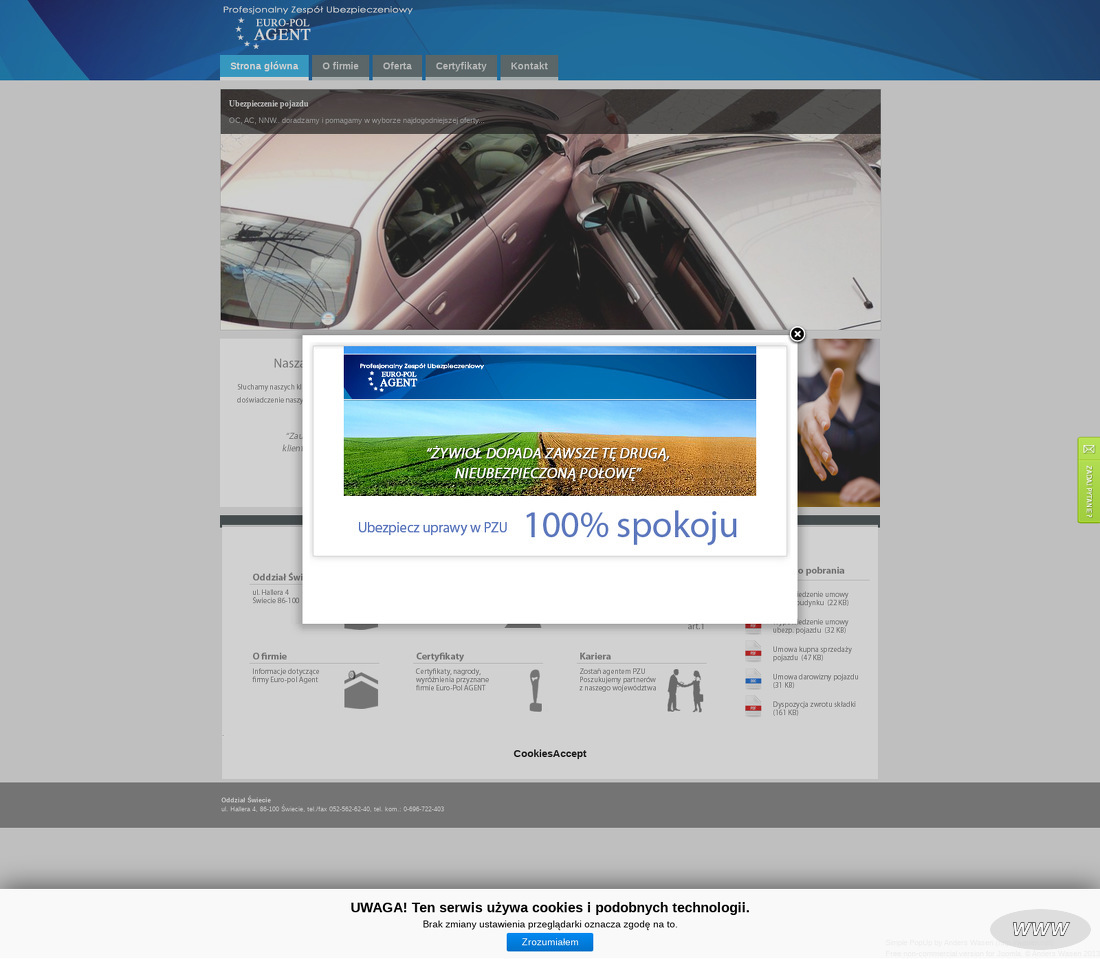Viewport: 1100px width, 959px height.
Task: Click Certyfikaty, nagrody description text
Action: (x=452, y=680)
